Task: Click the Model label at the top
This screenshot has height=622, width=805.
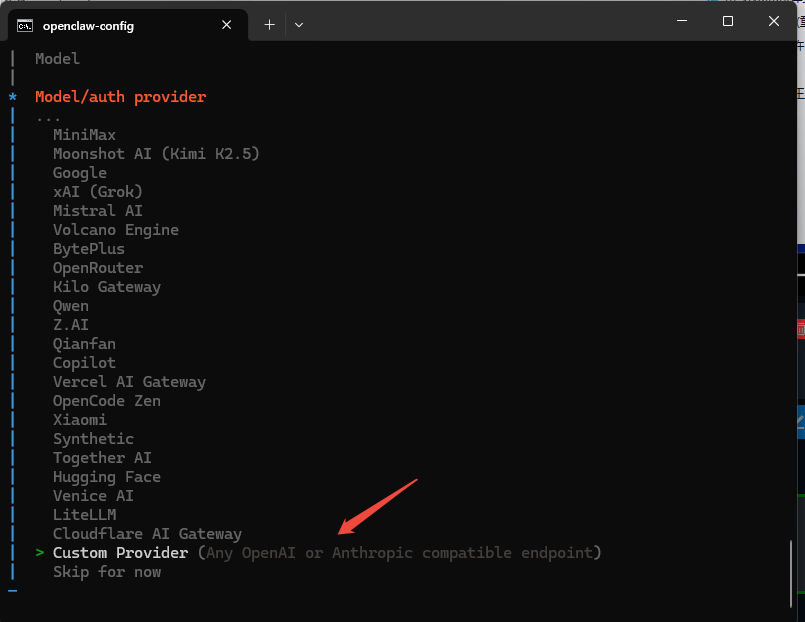Action: click(58, 59)
